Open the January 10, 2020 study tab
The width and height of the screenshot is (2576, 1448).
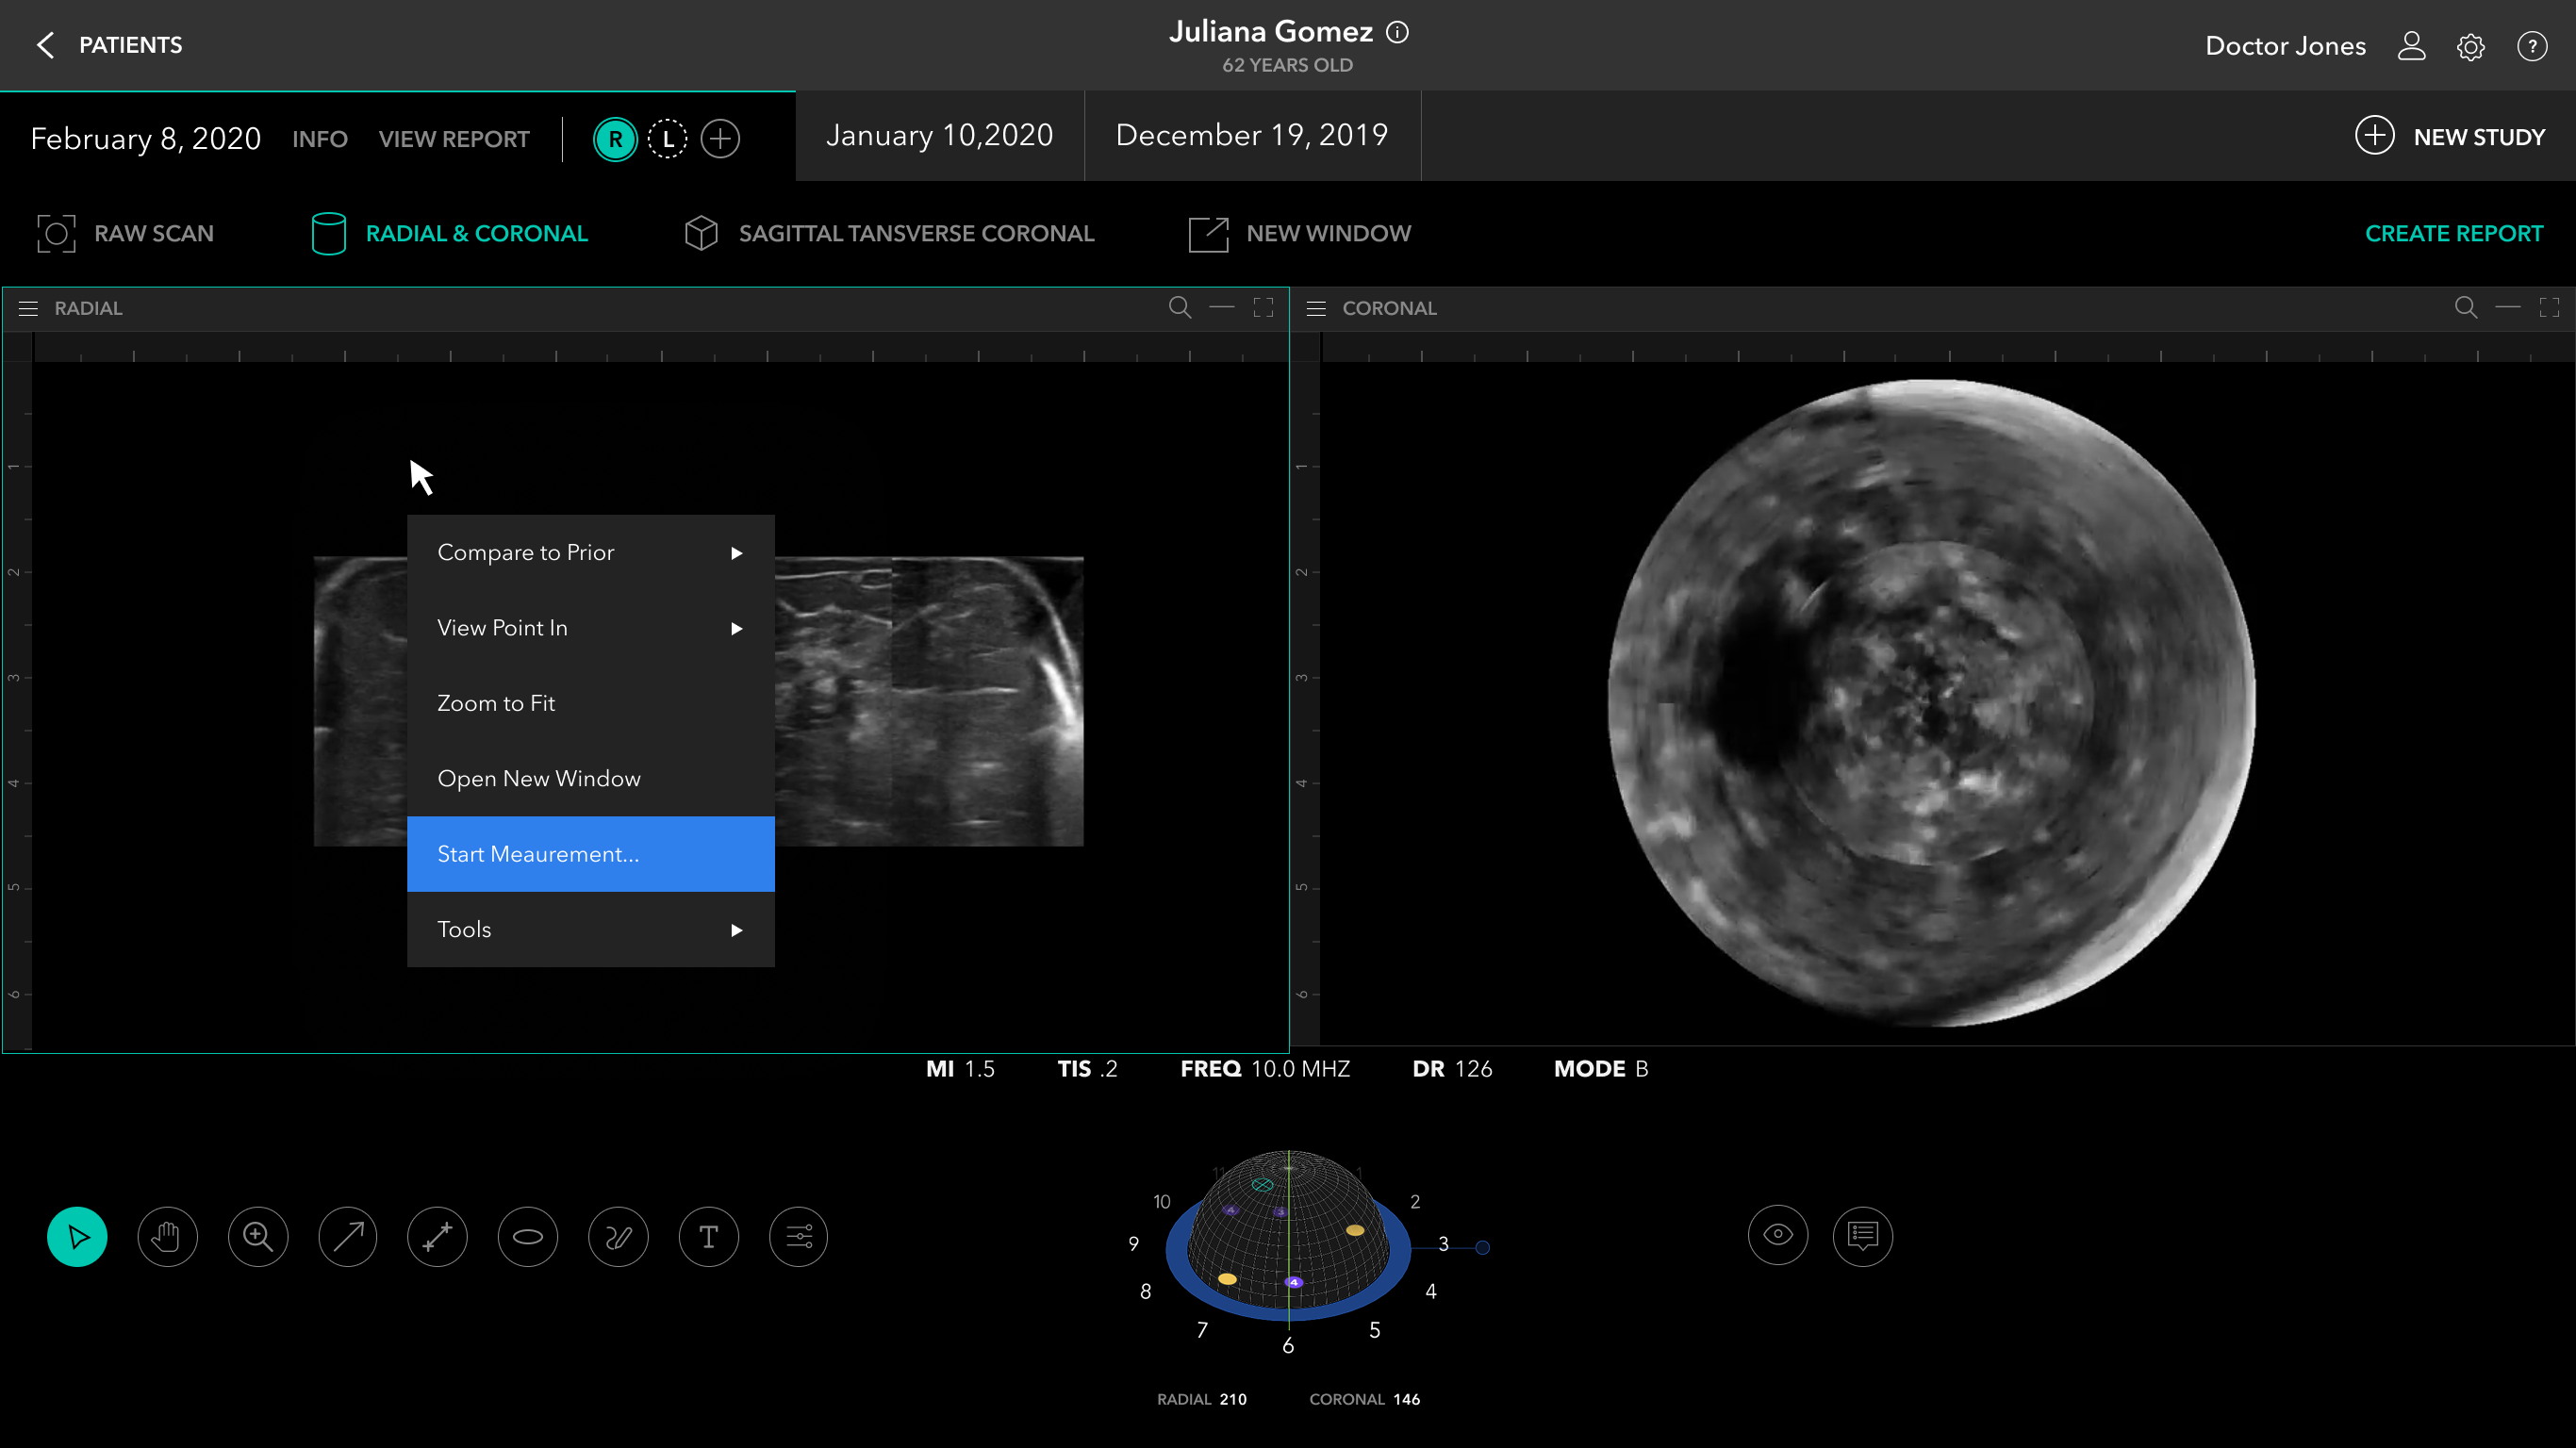939,135
